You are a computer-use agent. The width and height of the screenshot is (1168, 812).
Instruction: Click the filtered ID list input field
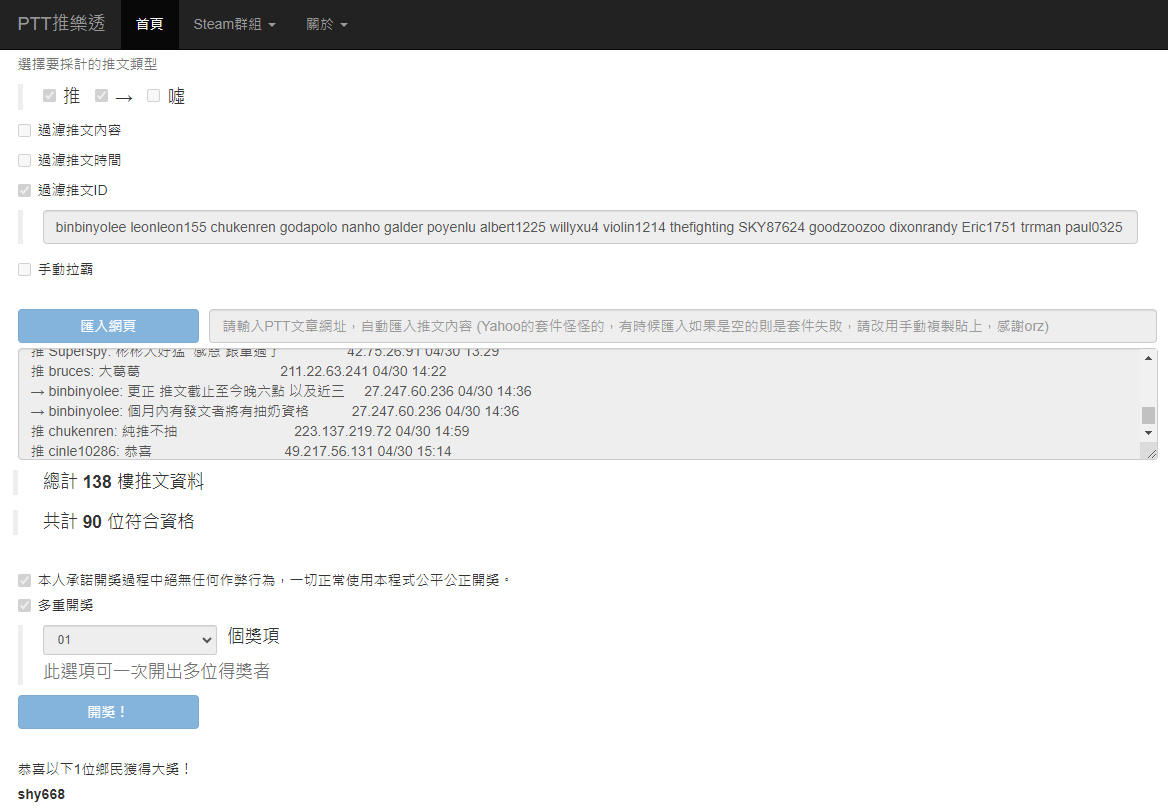click(590, 227)
